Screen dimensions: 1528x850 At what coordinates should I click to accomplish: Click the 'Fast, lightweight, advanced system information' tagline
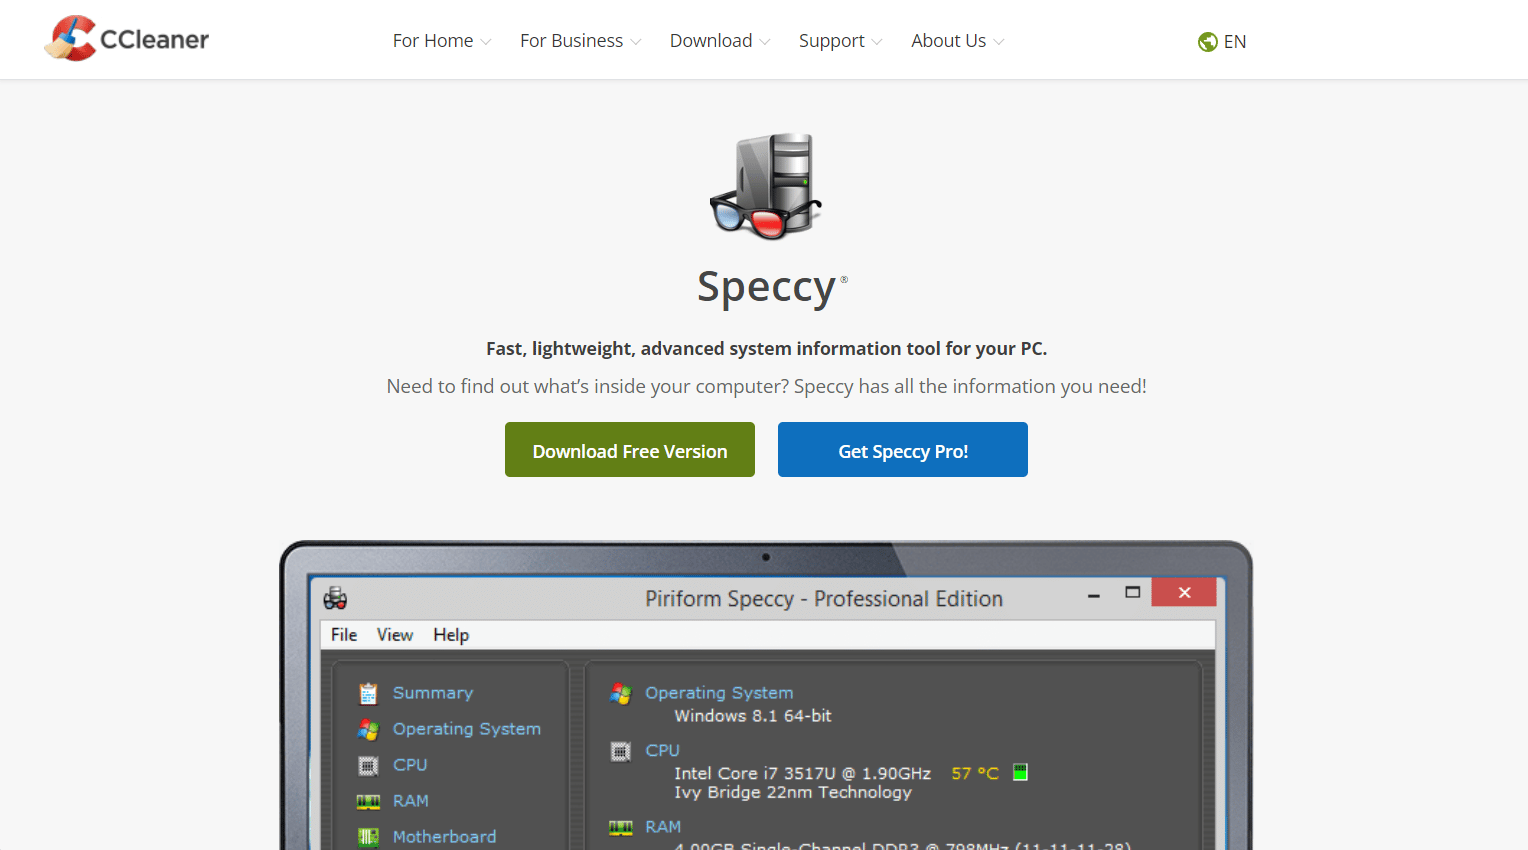click(x=767, y=349)
